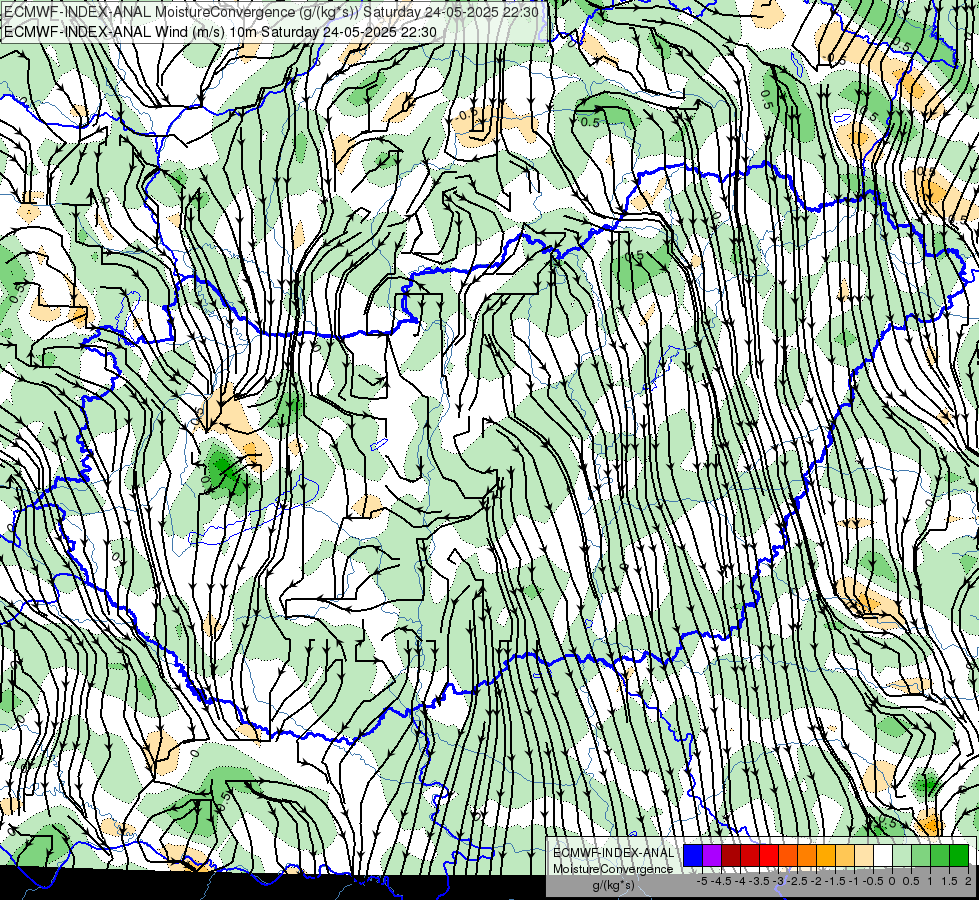Click the legend label MoistureConvergence
Image resolution: width=979 pixels, height=900 pixels.
[613, 869]
